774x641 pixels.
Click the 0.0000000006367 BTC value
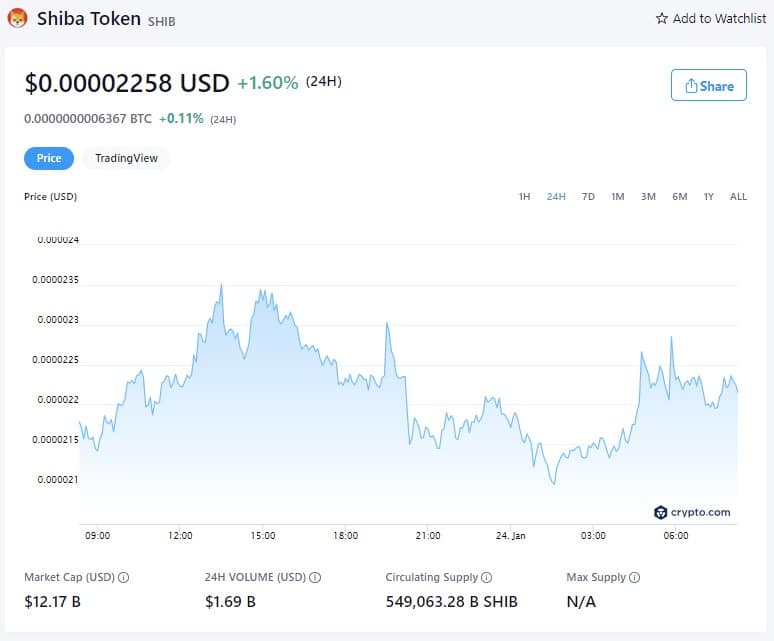88,118
